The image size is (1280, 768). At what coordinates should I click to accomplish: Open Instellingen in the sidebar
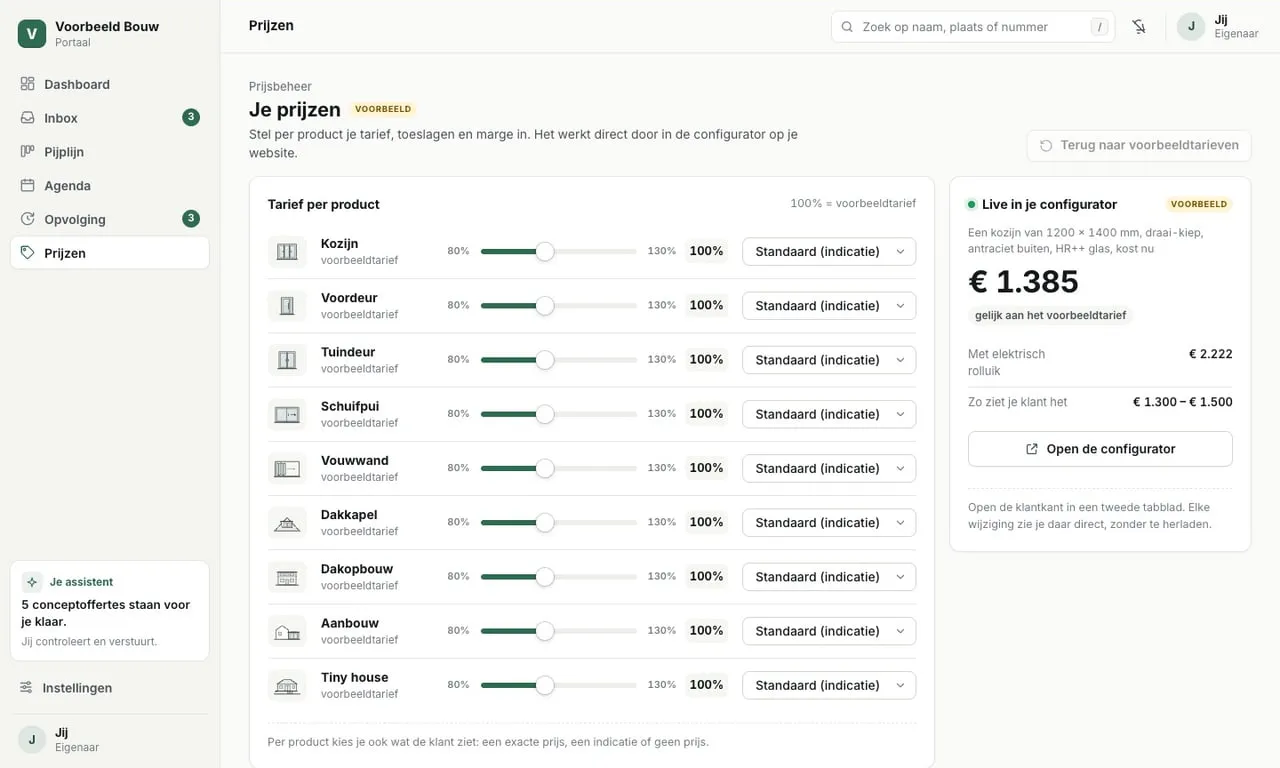110,688
